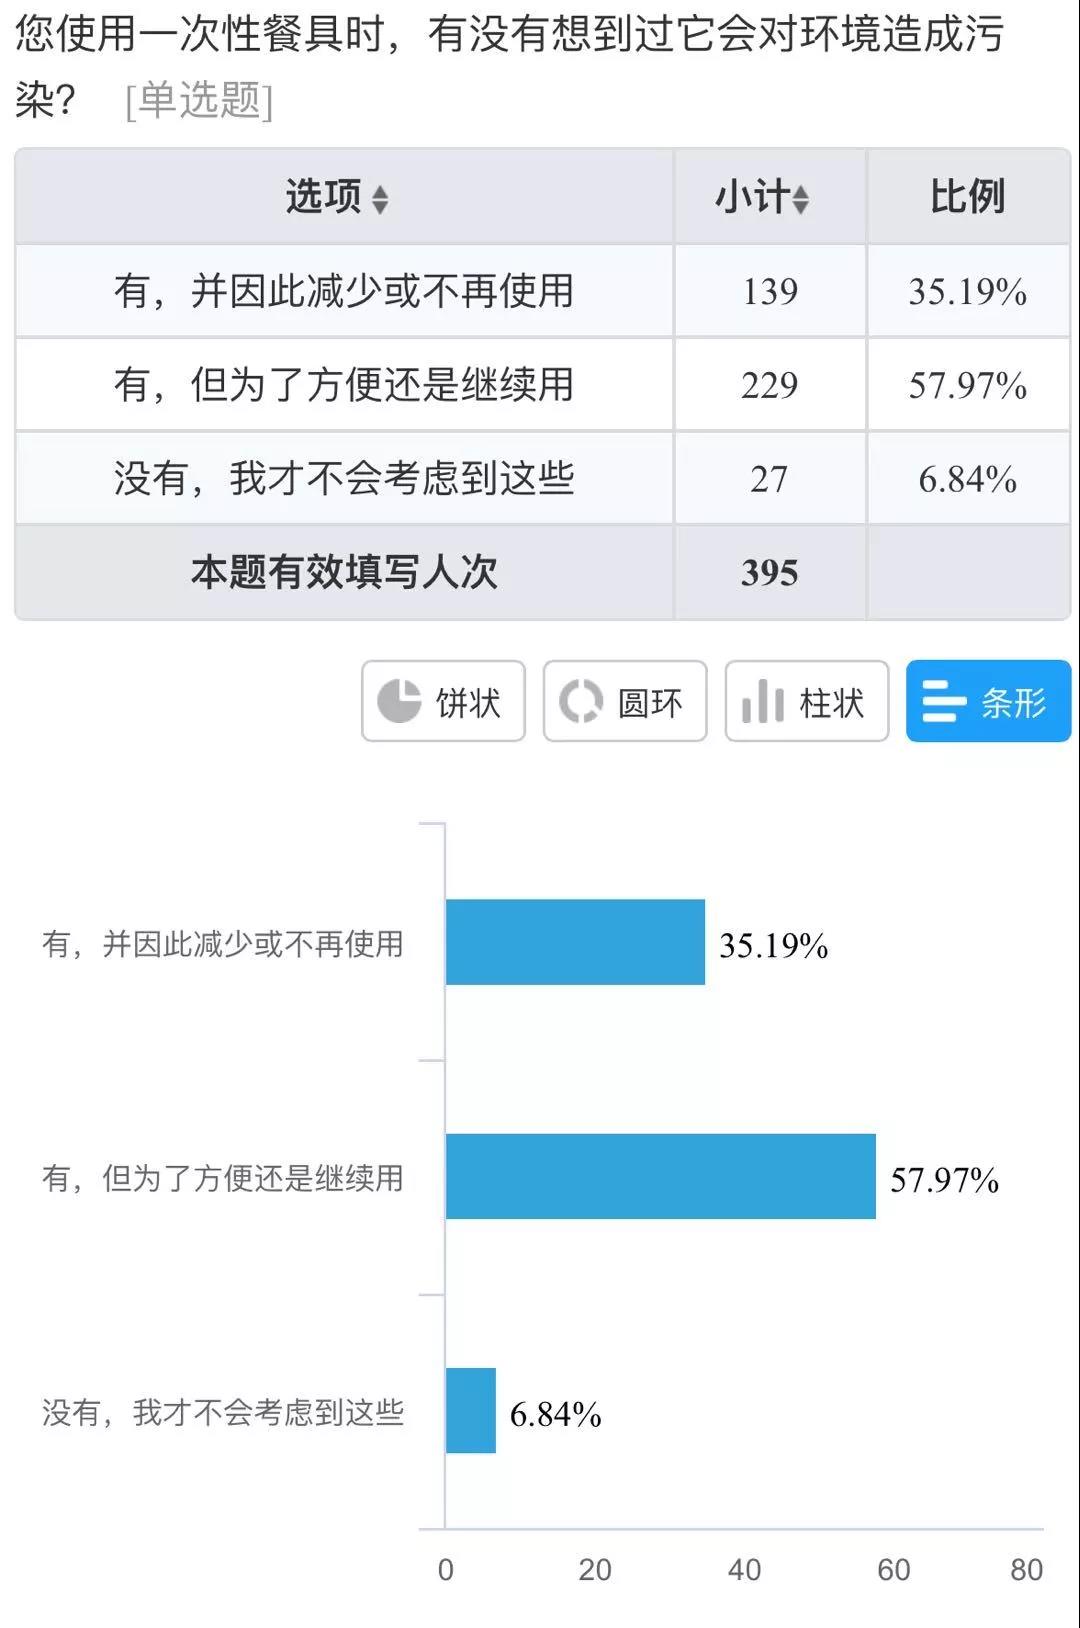Click the donut ring chart icon
Screen dimensions: 1080x1628
(x=581, y=701)
